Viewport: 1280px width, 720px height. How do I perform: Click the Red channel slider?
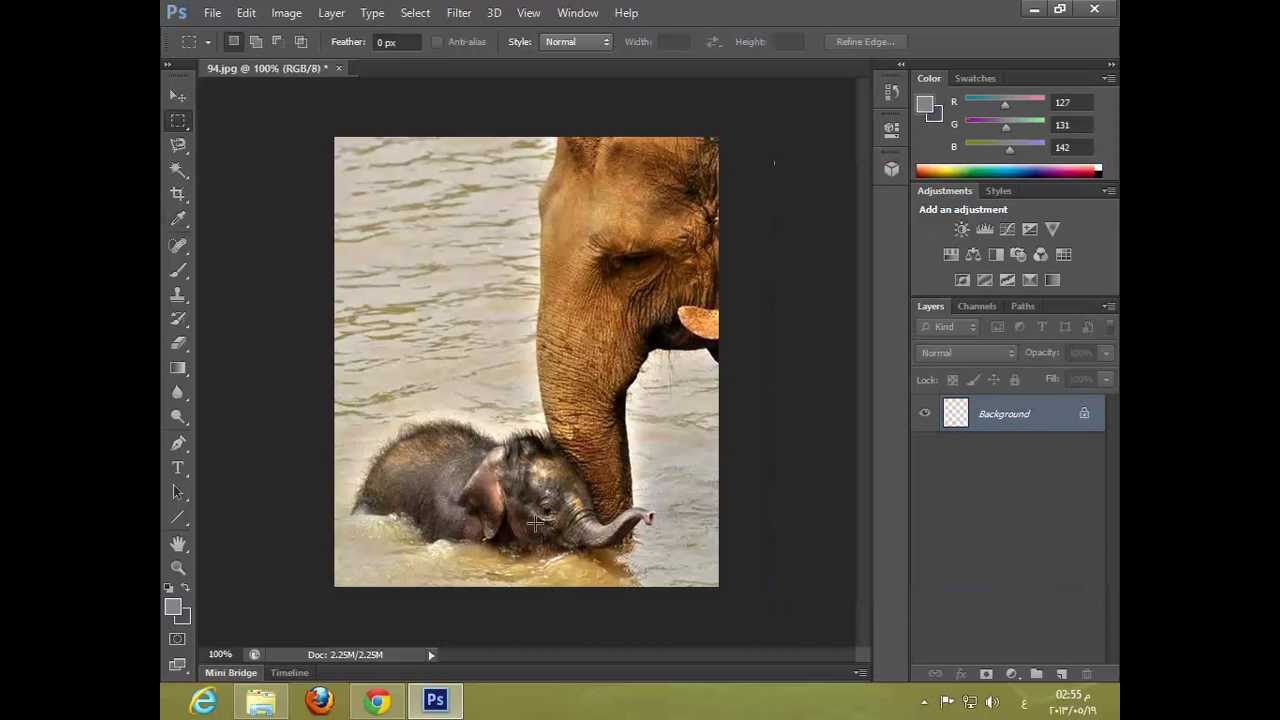1005,102
